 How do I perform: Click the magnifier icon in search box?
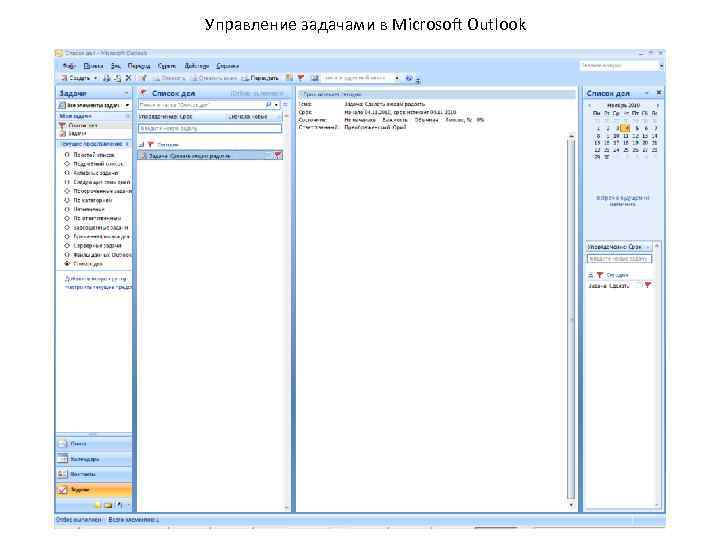tap(269, 105)
